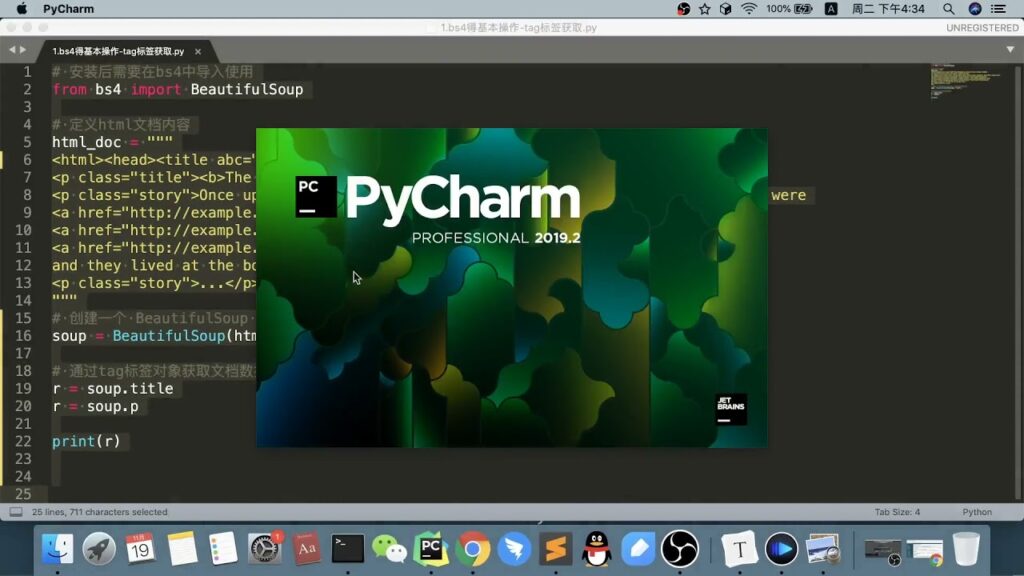
Task: Open the Python syntax selector
Action: (976, 512)
